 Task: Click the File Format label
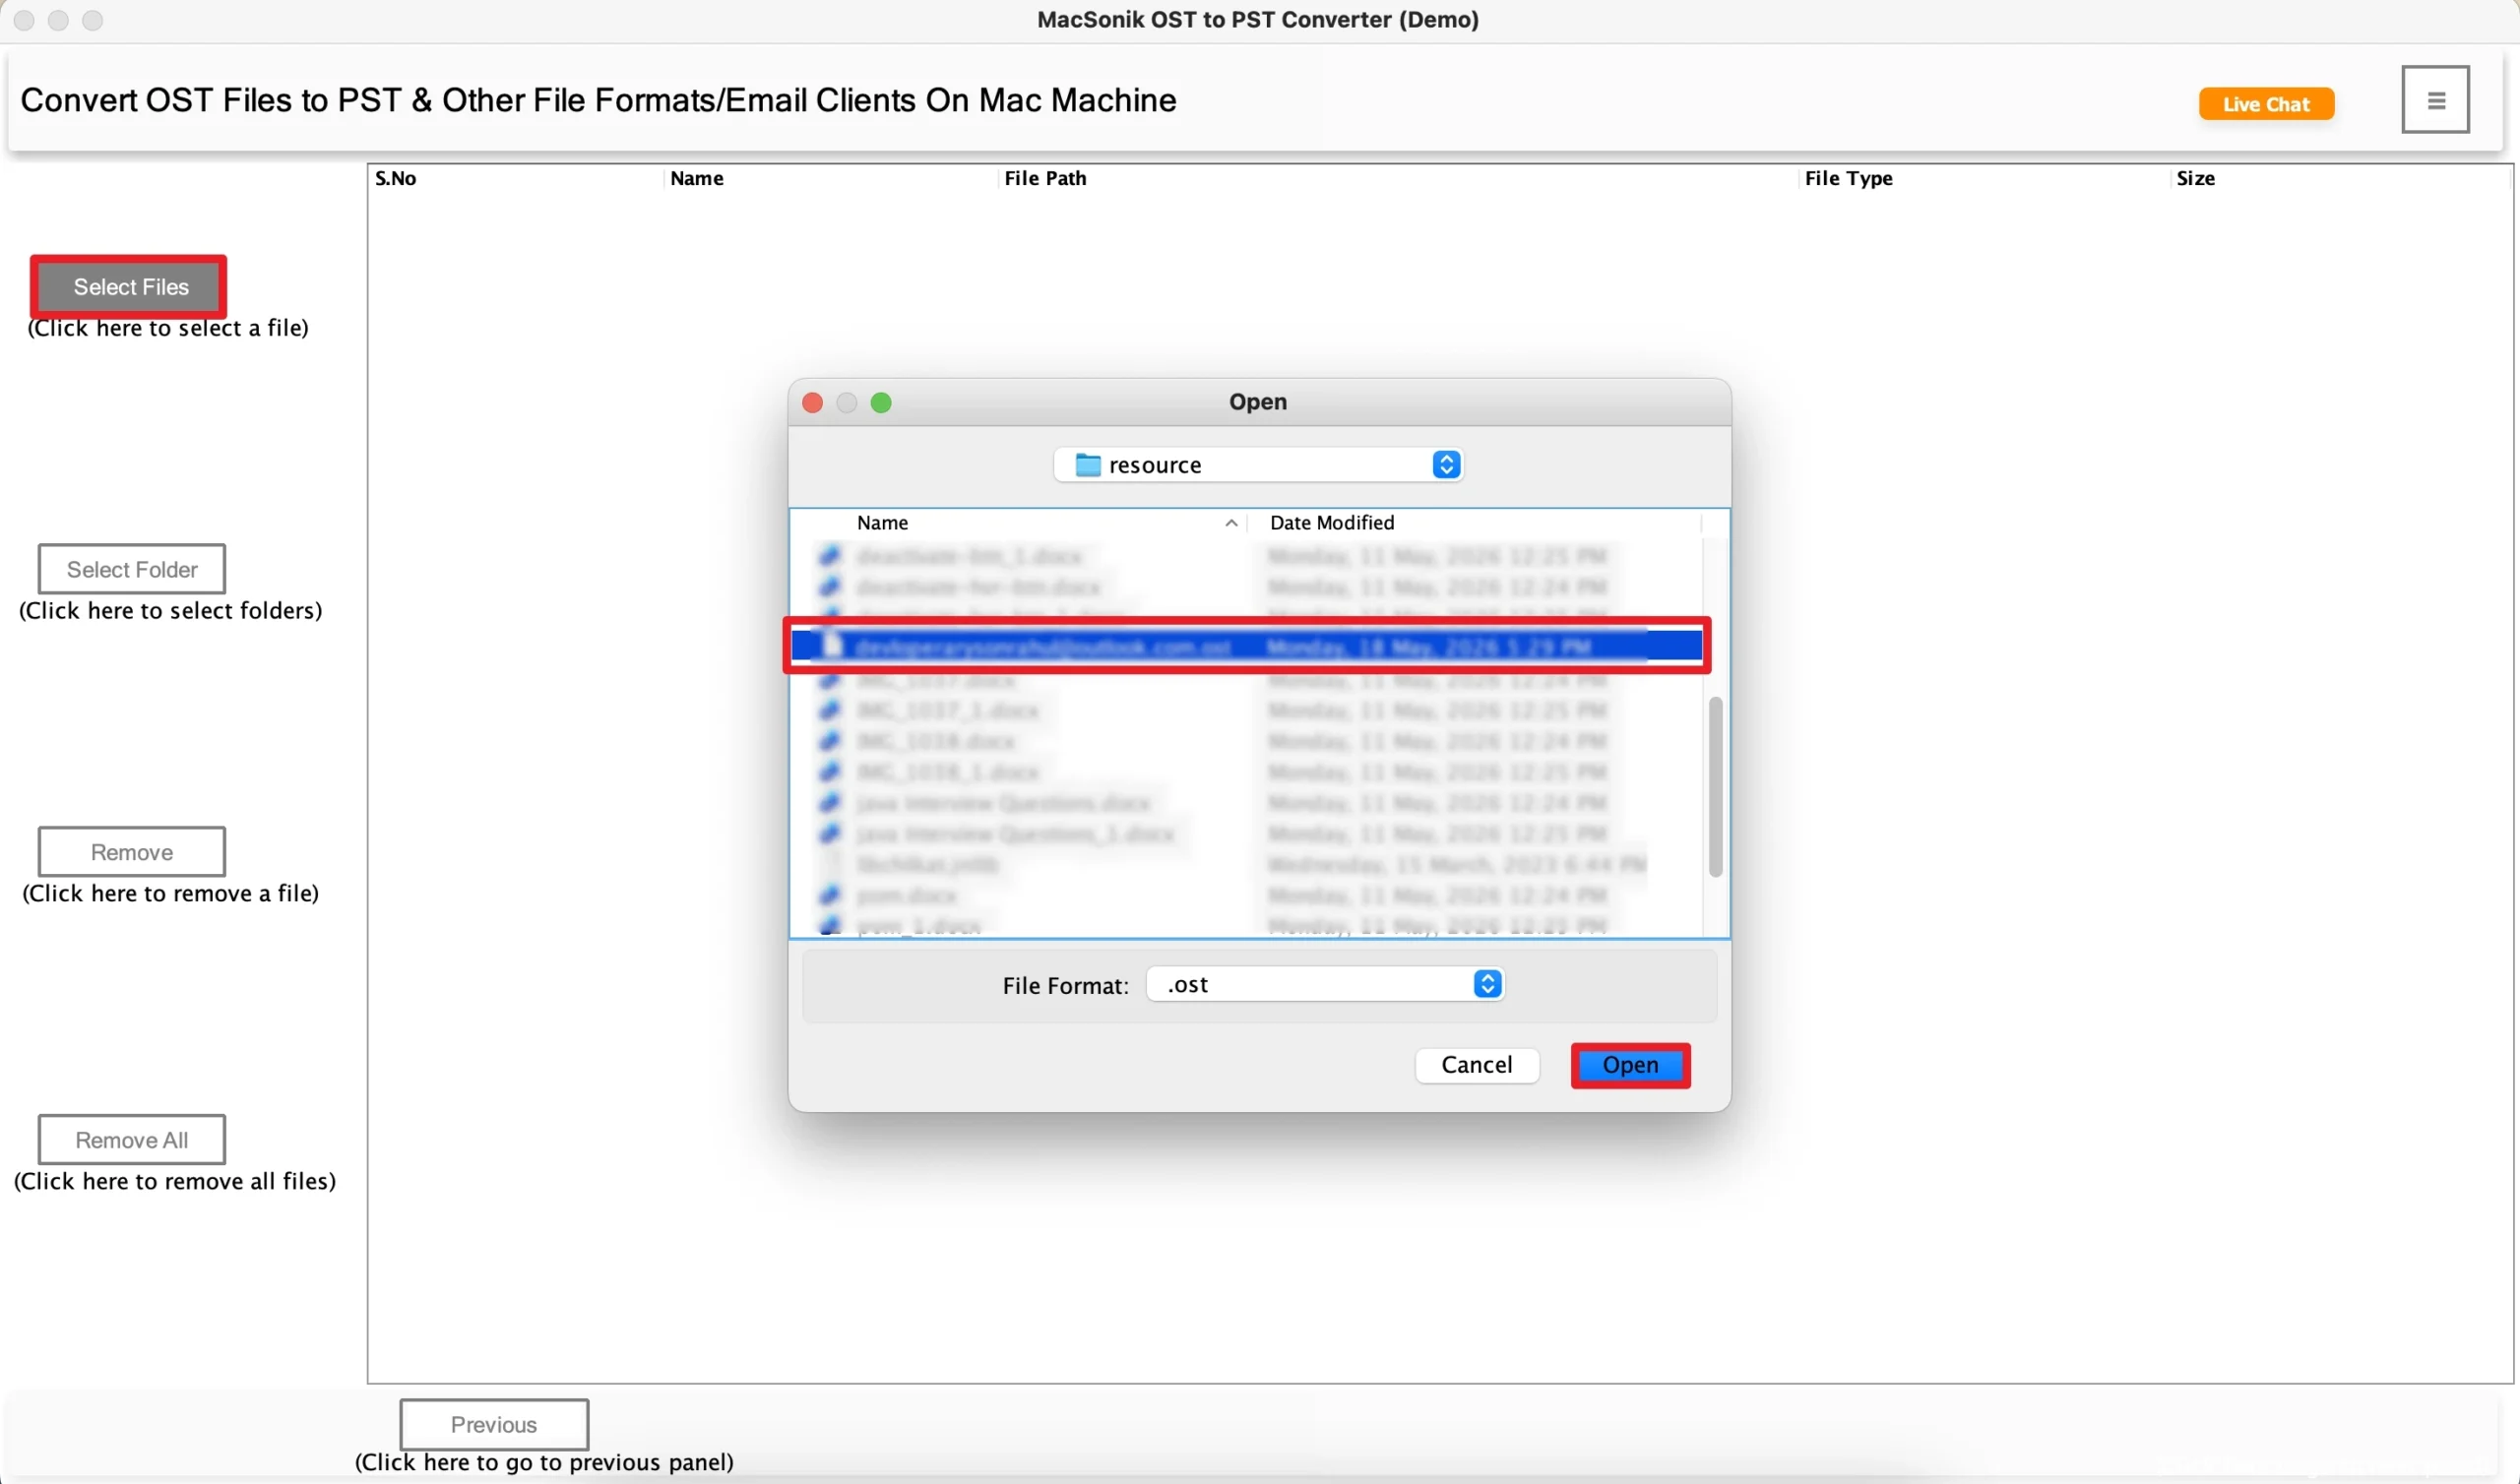tap(1065, 986)
